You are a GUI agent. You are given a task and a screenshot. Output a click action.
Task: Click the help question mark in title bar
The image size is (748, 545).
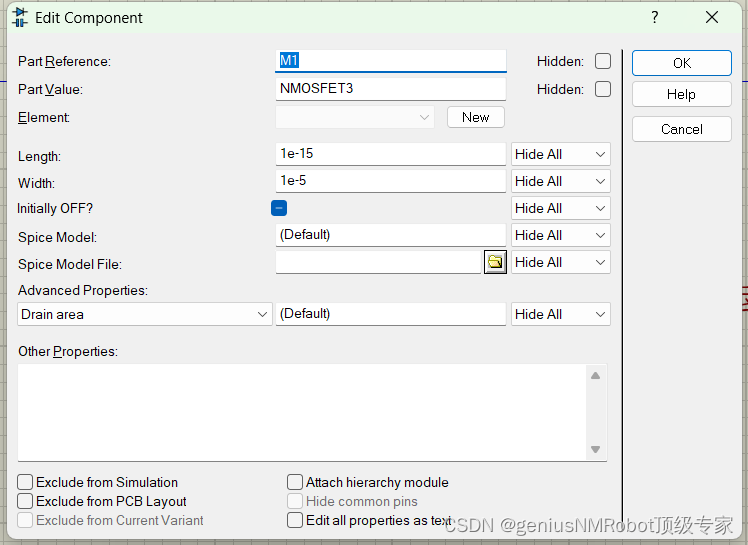point(654,18)
